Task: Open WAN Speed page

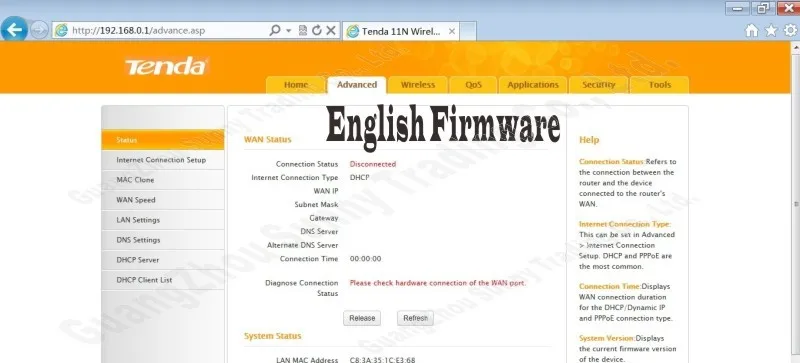Action: (163, 200)
